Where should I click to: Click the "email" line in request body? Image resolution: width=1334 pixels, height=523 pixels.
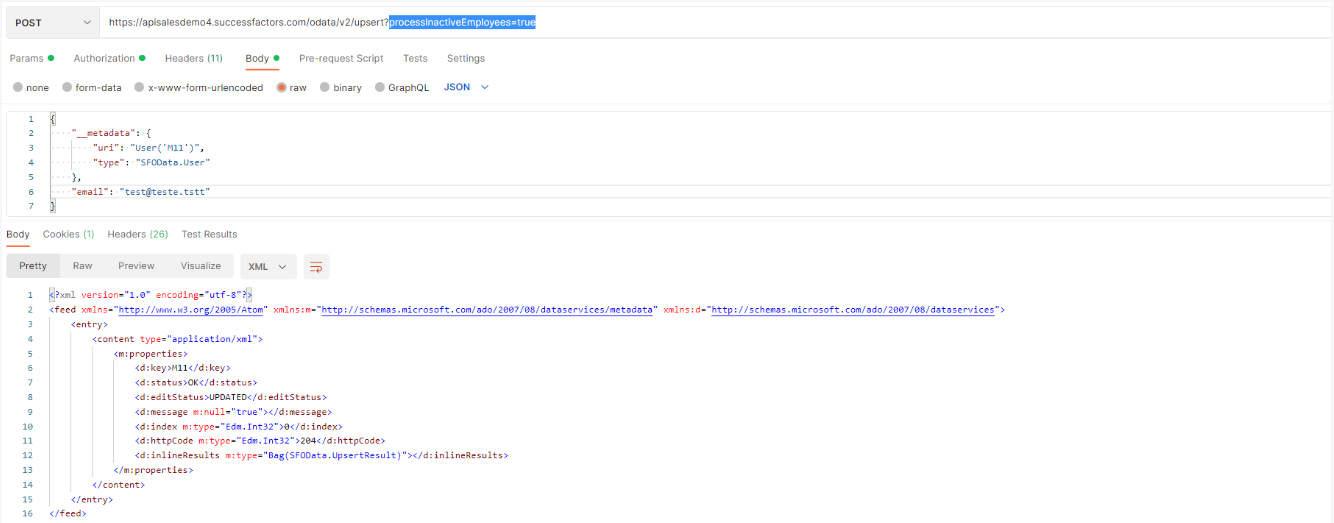(141, 191)
